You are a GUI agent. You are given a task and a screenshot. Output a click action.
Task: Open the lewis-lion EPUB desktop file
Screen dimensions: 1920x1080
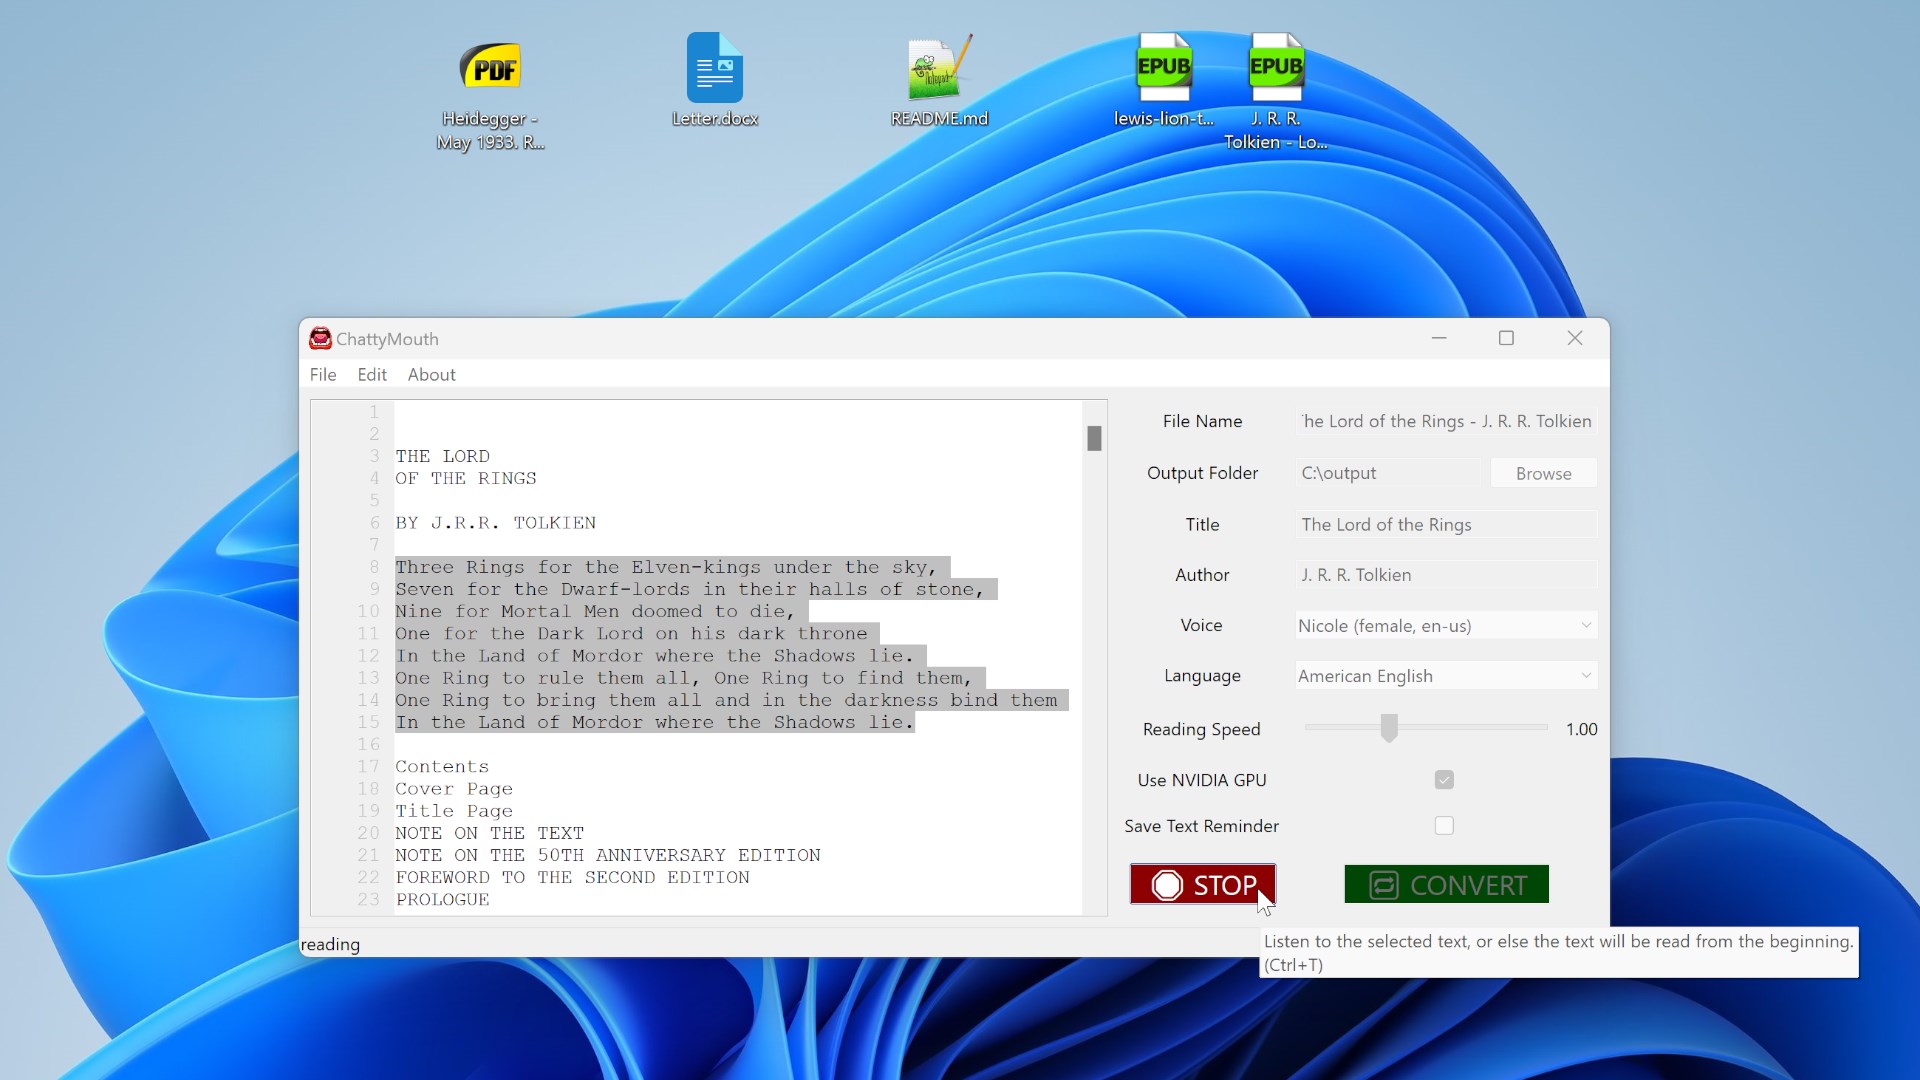(1164, 81)
